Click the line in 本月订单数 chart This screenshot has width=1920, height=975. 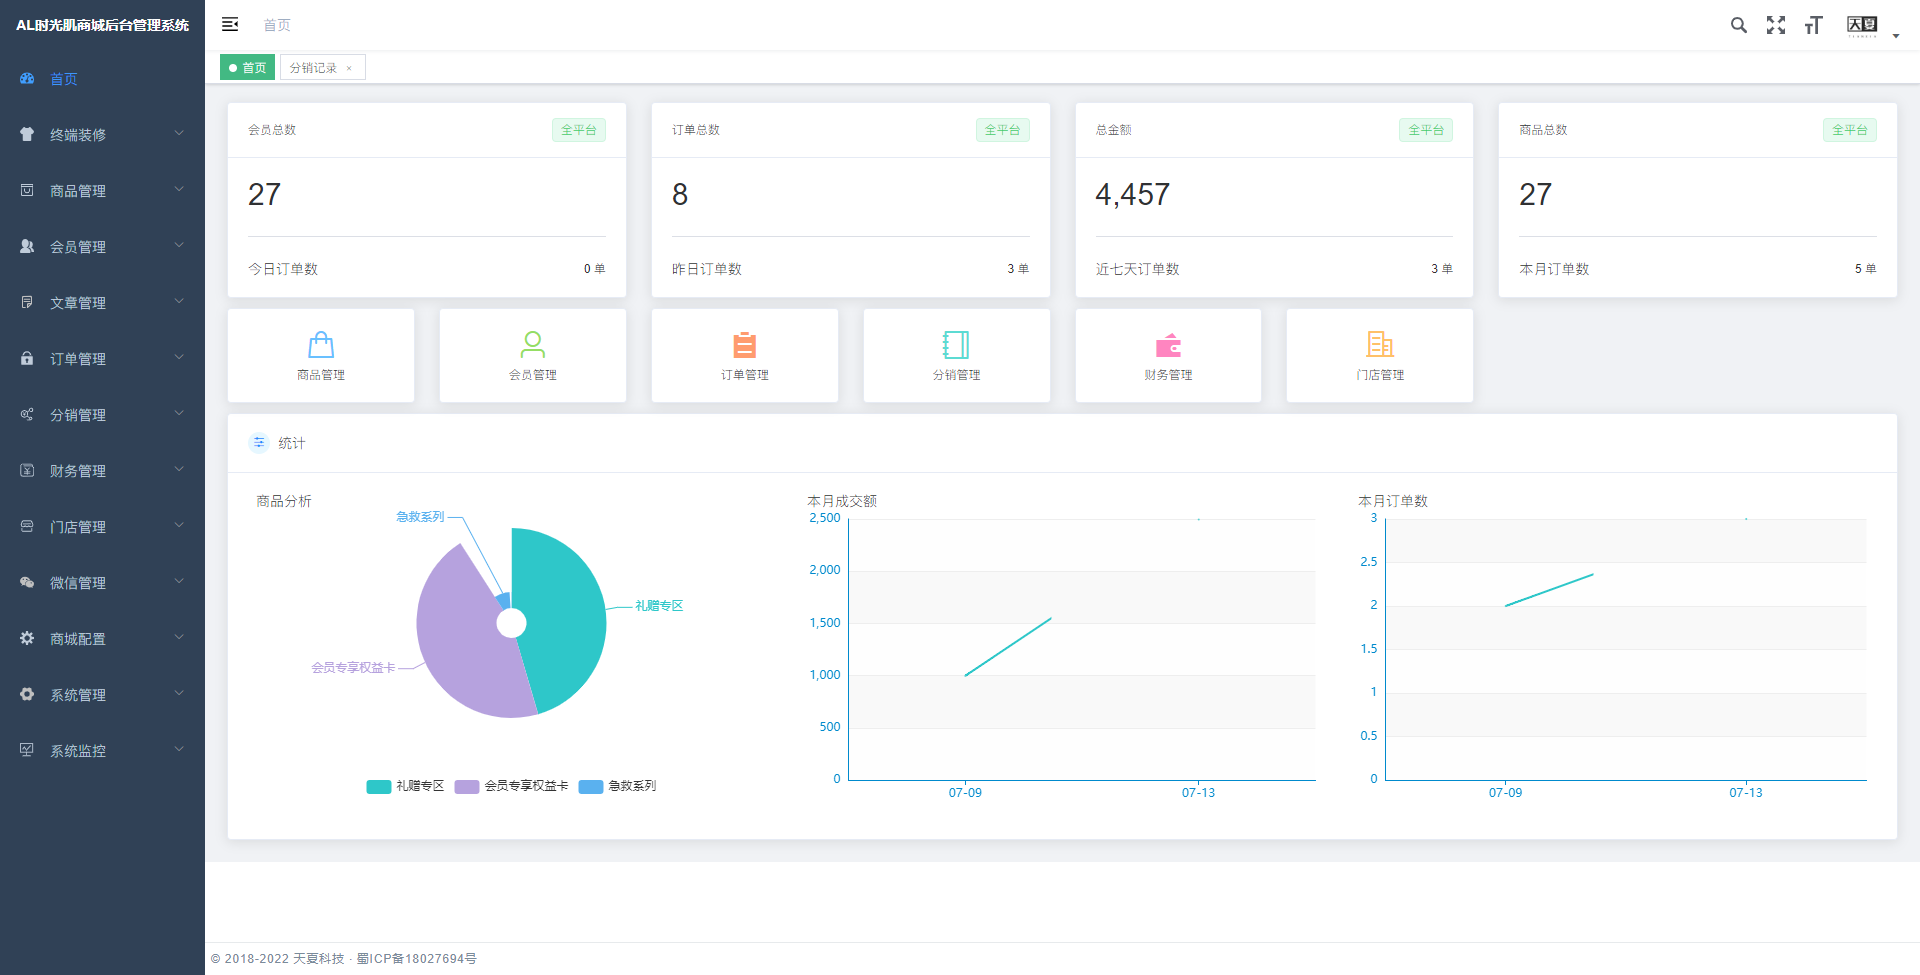click(x=1549, y=590)
